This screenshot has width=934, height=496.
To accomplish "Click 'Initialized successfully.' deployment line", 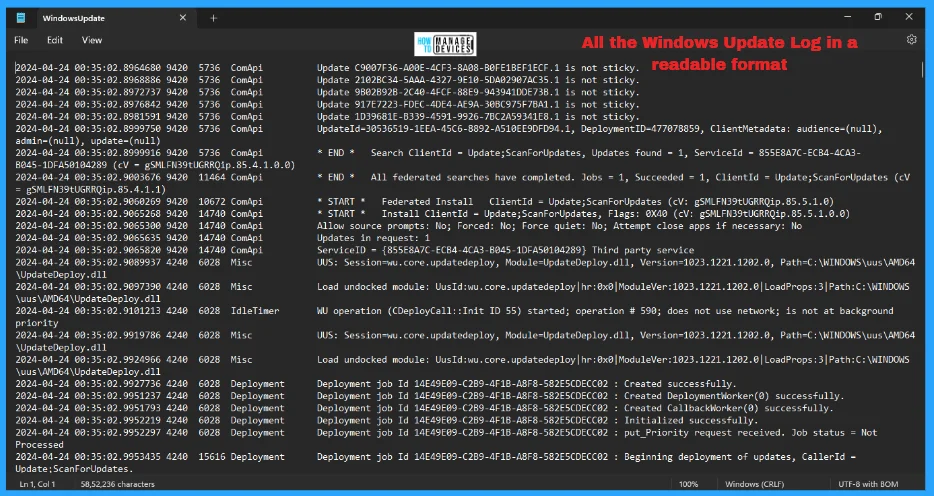I will pos(387,420).
